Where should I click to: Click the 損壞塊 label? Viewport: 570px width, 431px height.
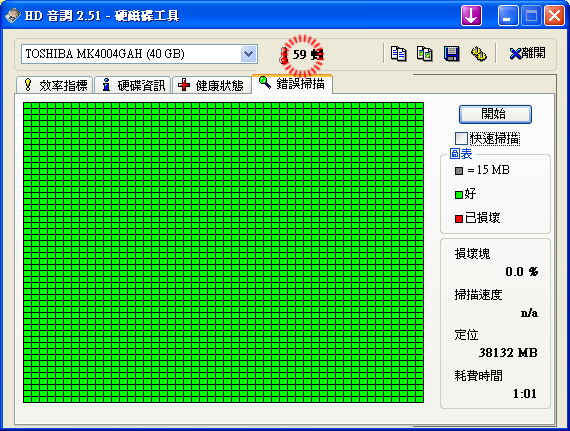click(472, 254)
